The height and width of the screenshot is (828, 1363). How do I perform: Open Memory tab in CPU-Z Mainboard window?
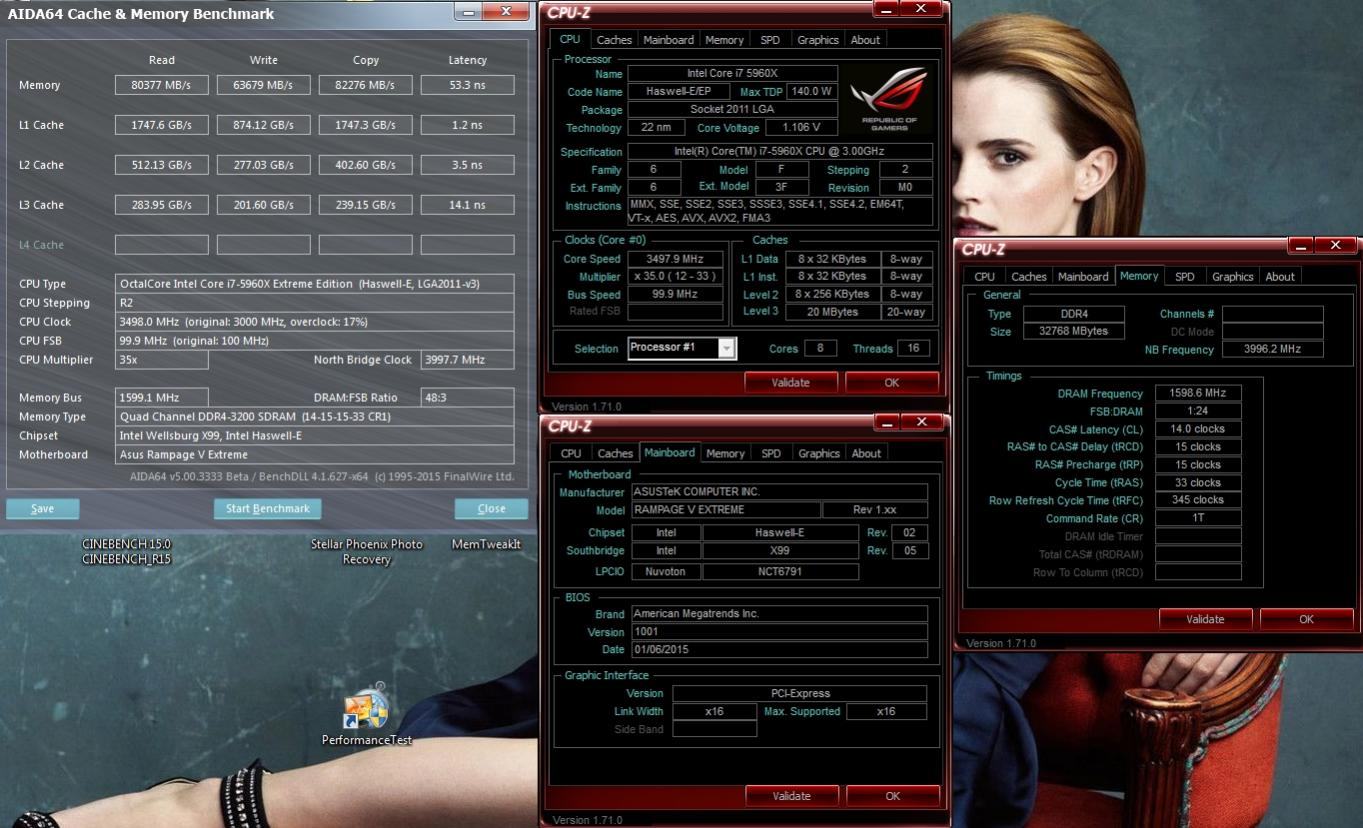click(725, 453)
